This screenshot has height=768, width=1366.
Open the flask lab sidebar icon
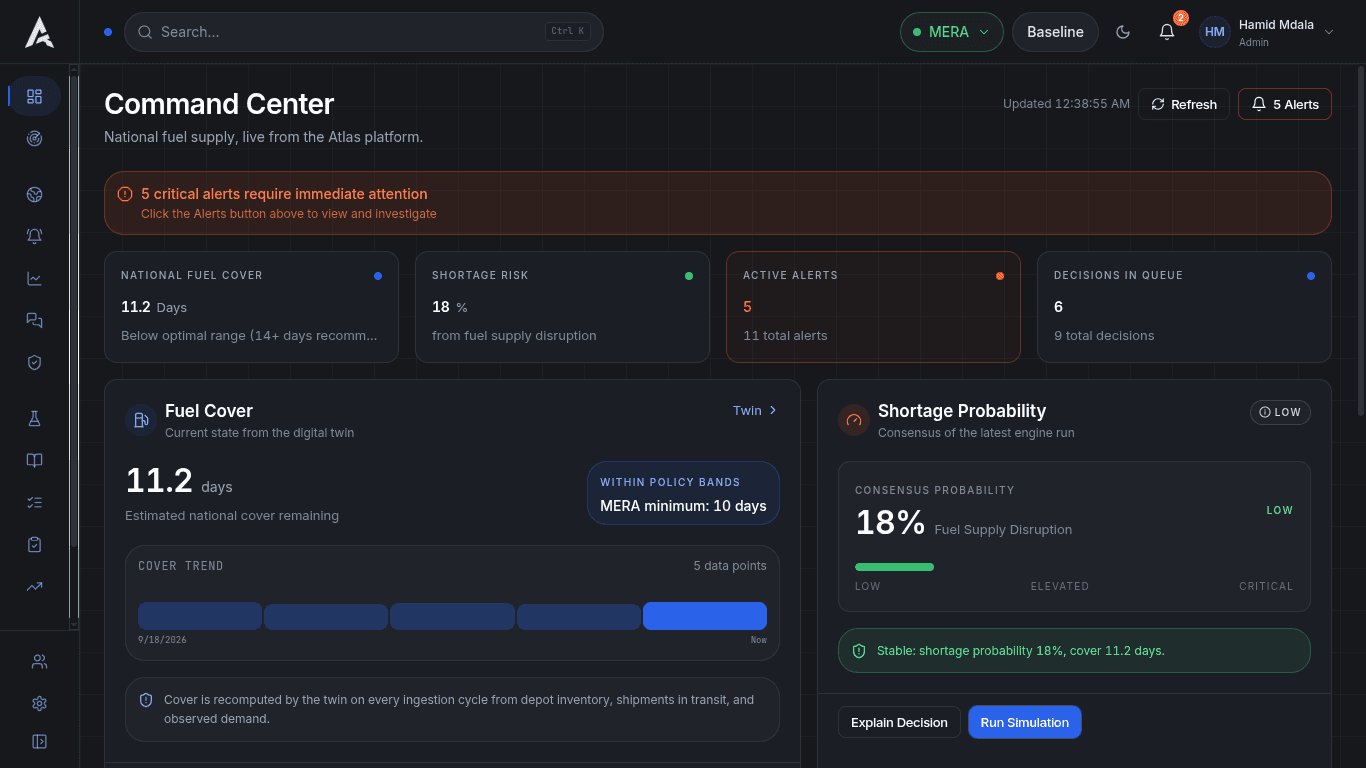(x=34, y=419)
